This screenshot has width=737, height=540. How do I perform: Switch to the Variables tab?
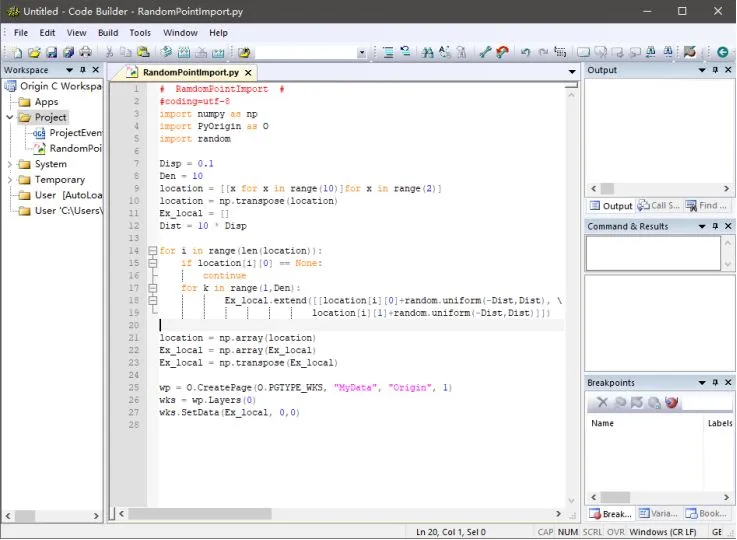tap(658, 513)
